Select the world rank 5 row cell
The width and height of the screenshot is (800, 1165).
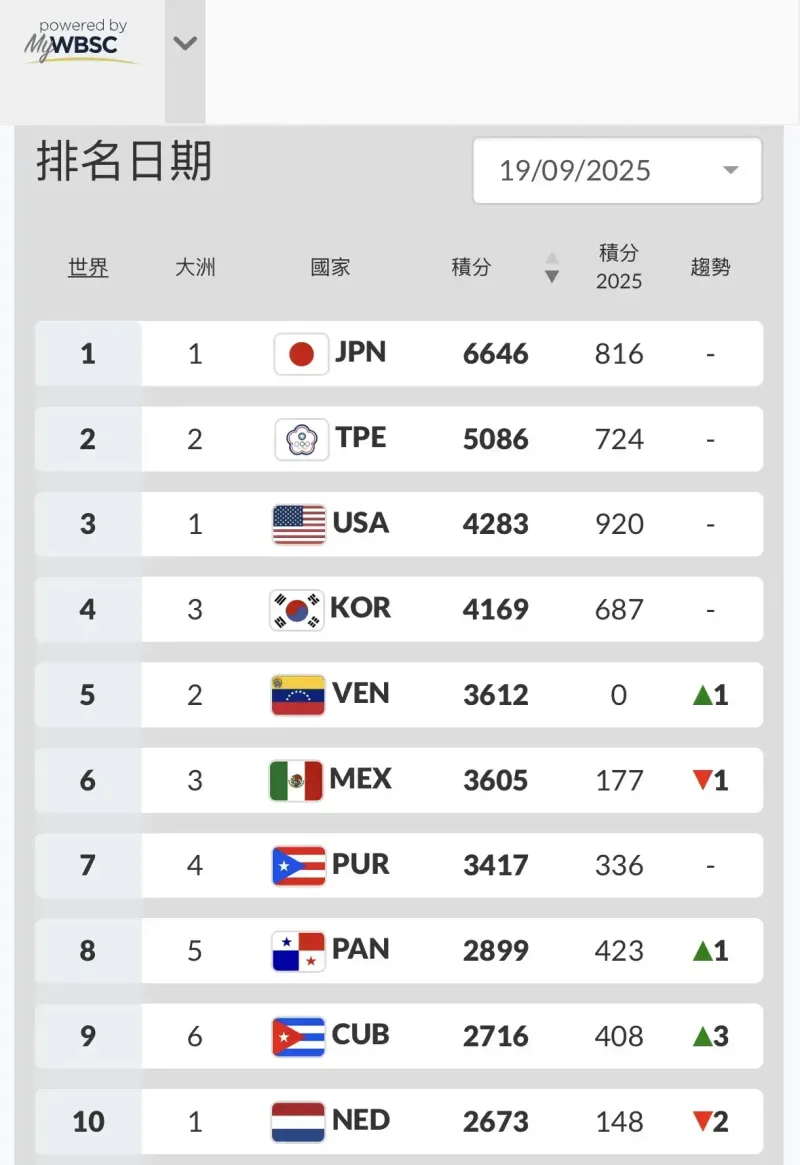click(x=88, y=695)
